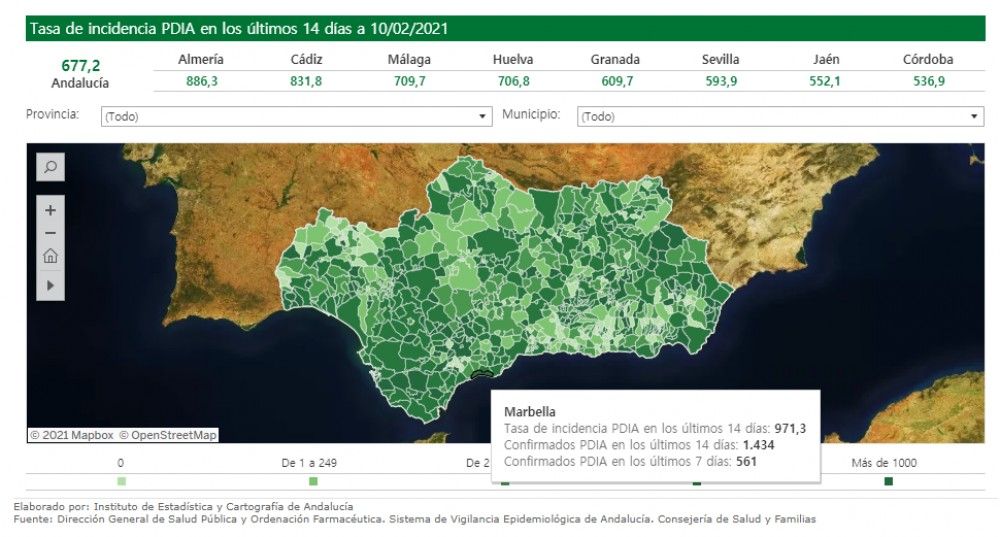Select the Granada province header
Image resolution: width=1000 pixels, height=537 pixels.
point(615,59)
